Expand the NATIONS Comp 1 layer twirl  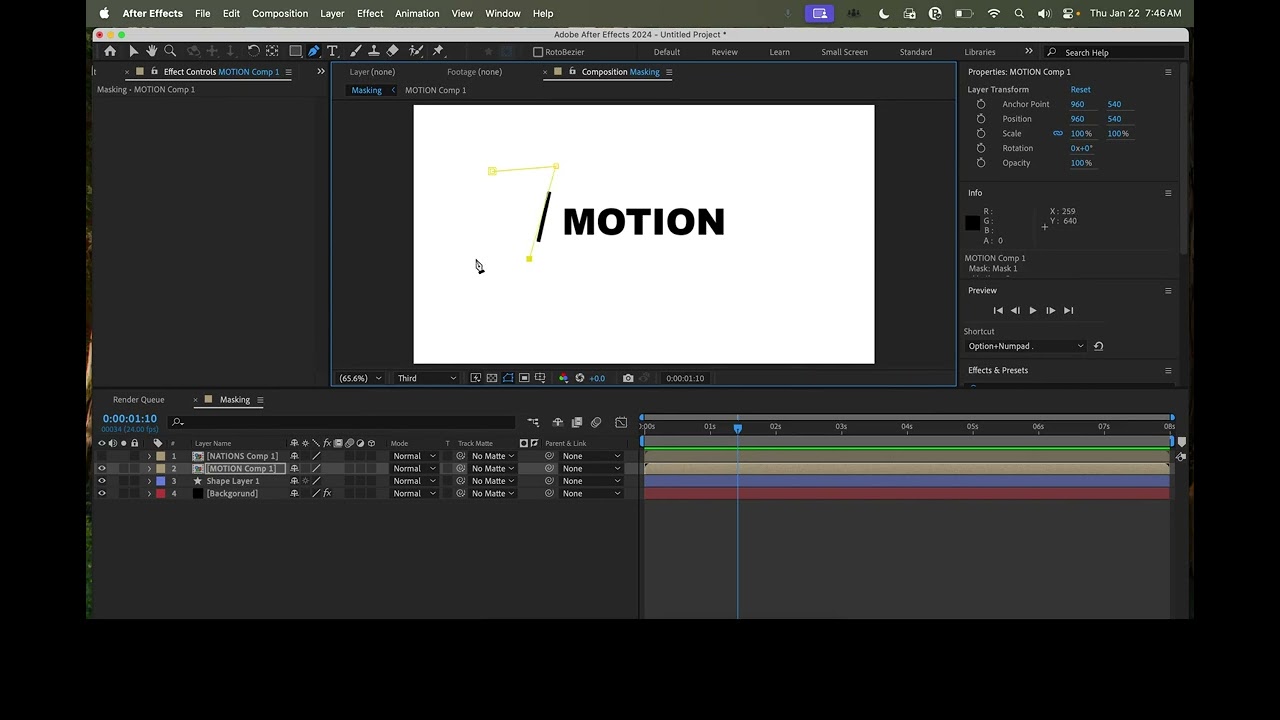(149, 456)
